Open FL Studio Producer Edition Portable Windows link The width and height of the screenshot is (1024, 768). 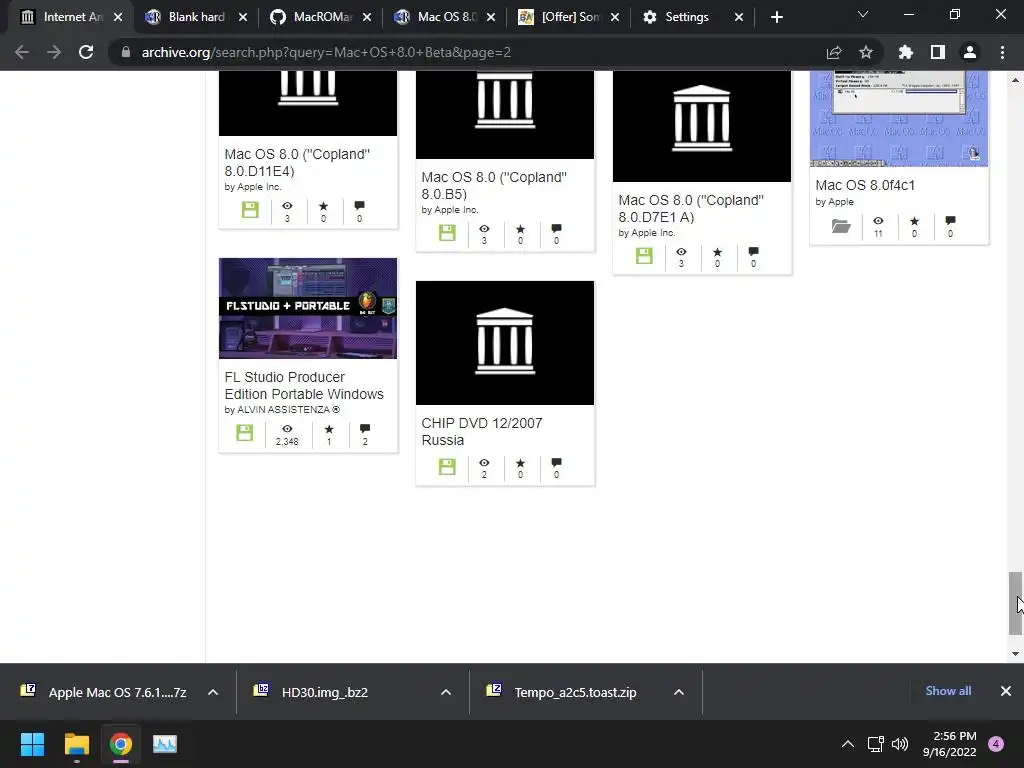pyautogui.click(x=304, y=385)
